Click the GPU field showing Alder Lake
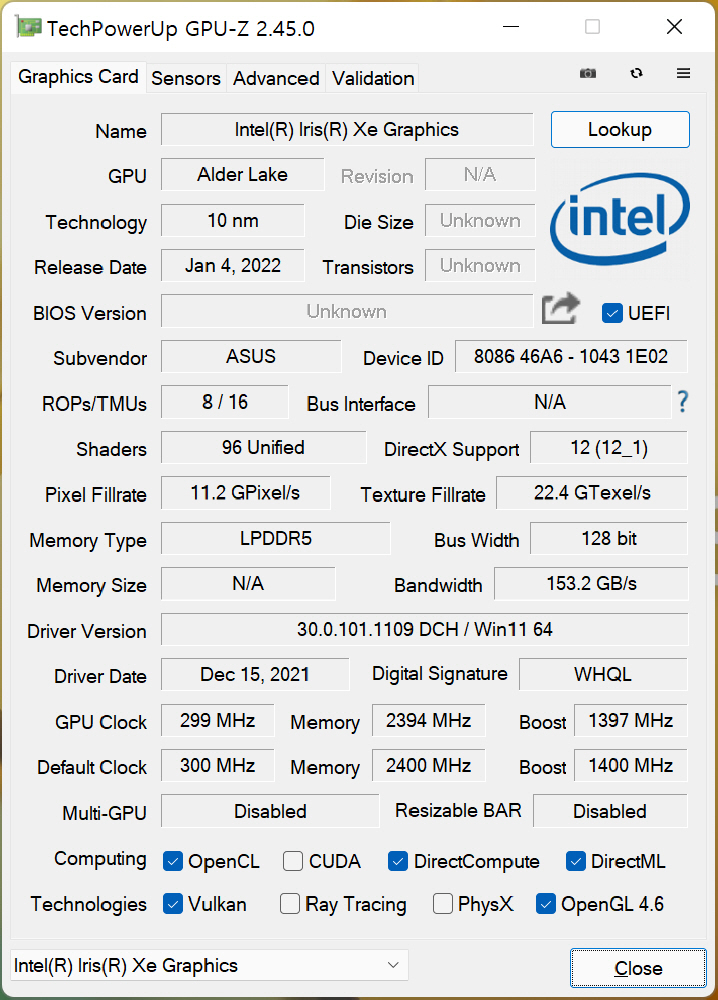The width and height of the screenshot is (718, 1000). 242,174
